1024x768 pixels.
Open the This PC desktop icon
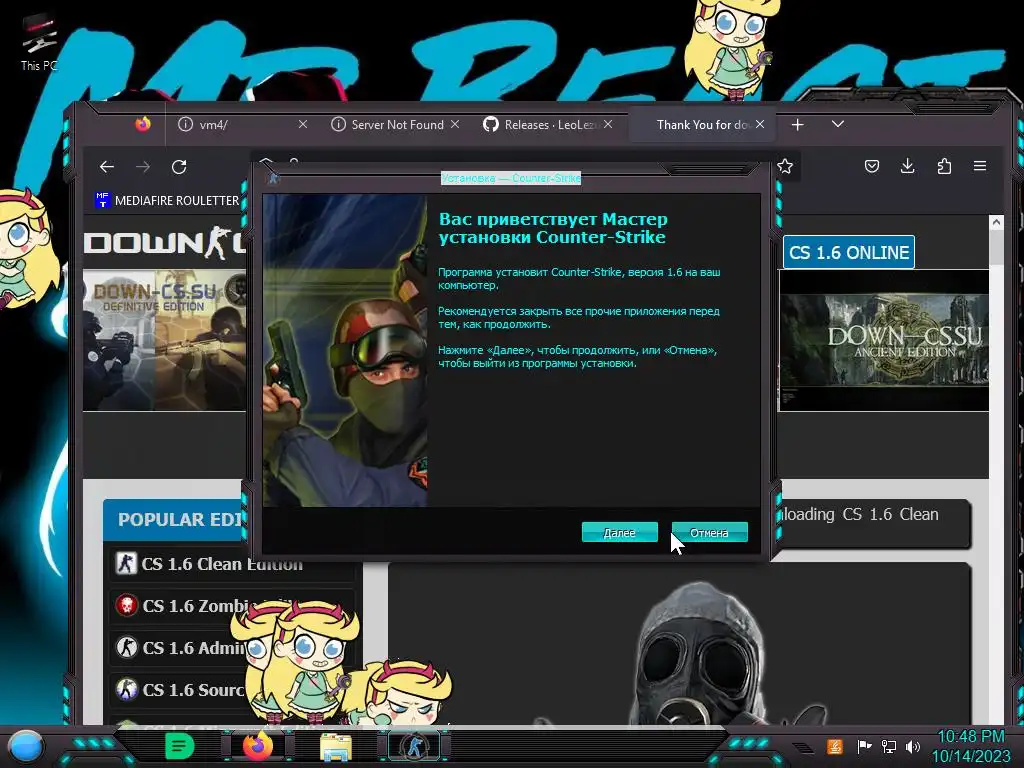pyautogui.click(x=39, y=42)
